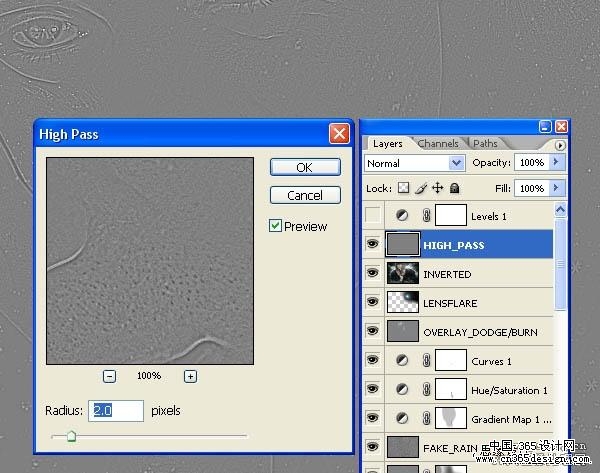Hide the HIGH_PASS layer
The width and height of the screenshot is (600, 473).
[373, 244]
